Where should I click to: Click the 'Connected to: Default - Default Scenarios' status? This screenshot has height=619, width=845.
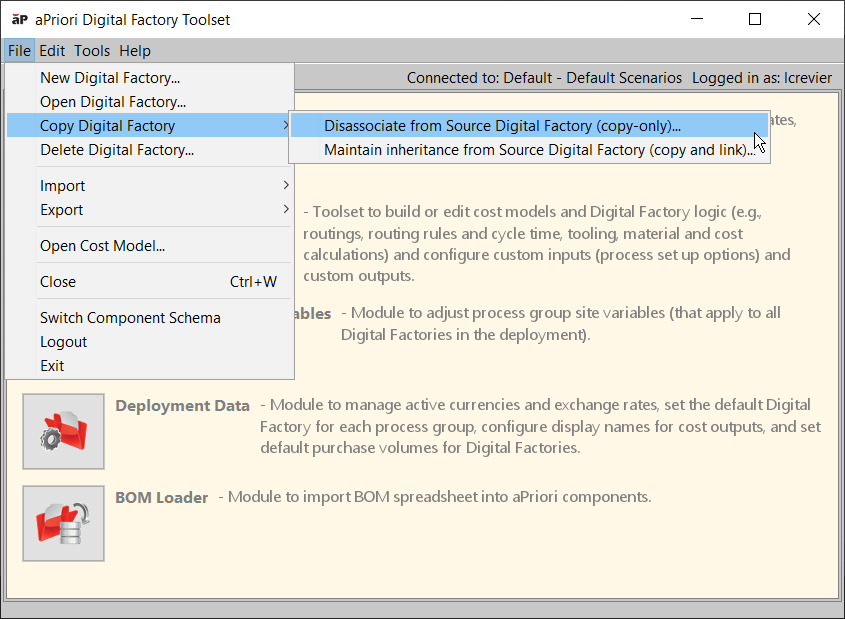pos(544,78)
